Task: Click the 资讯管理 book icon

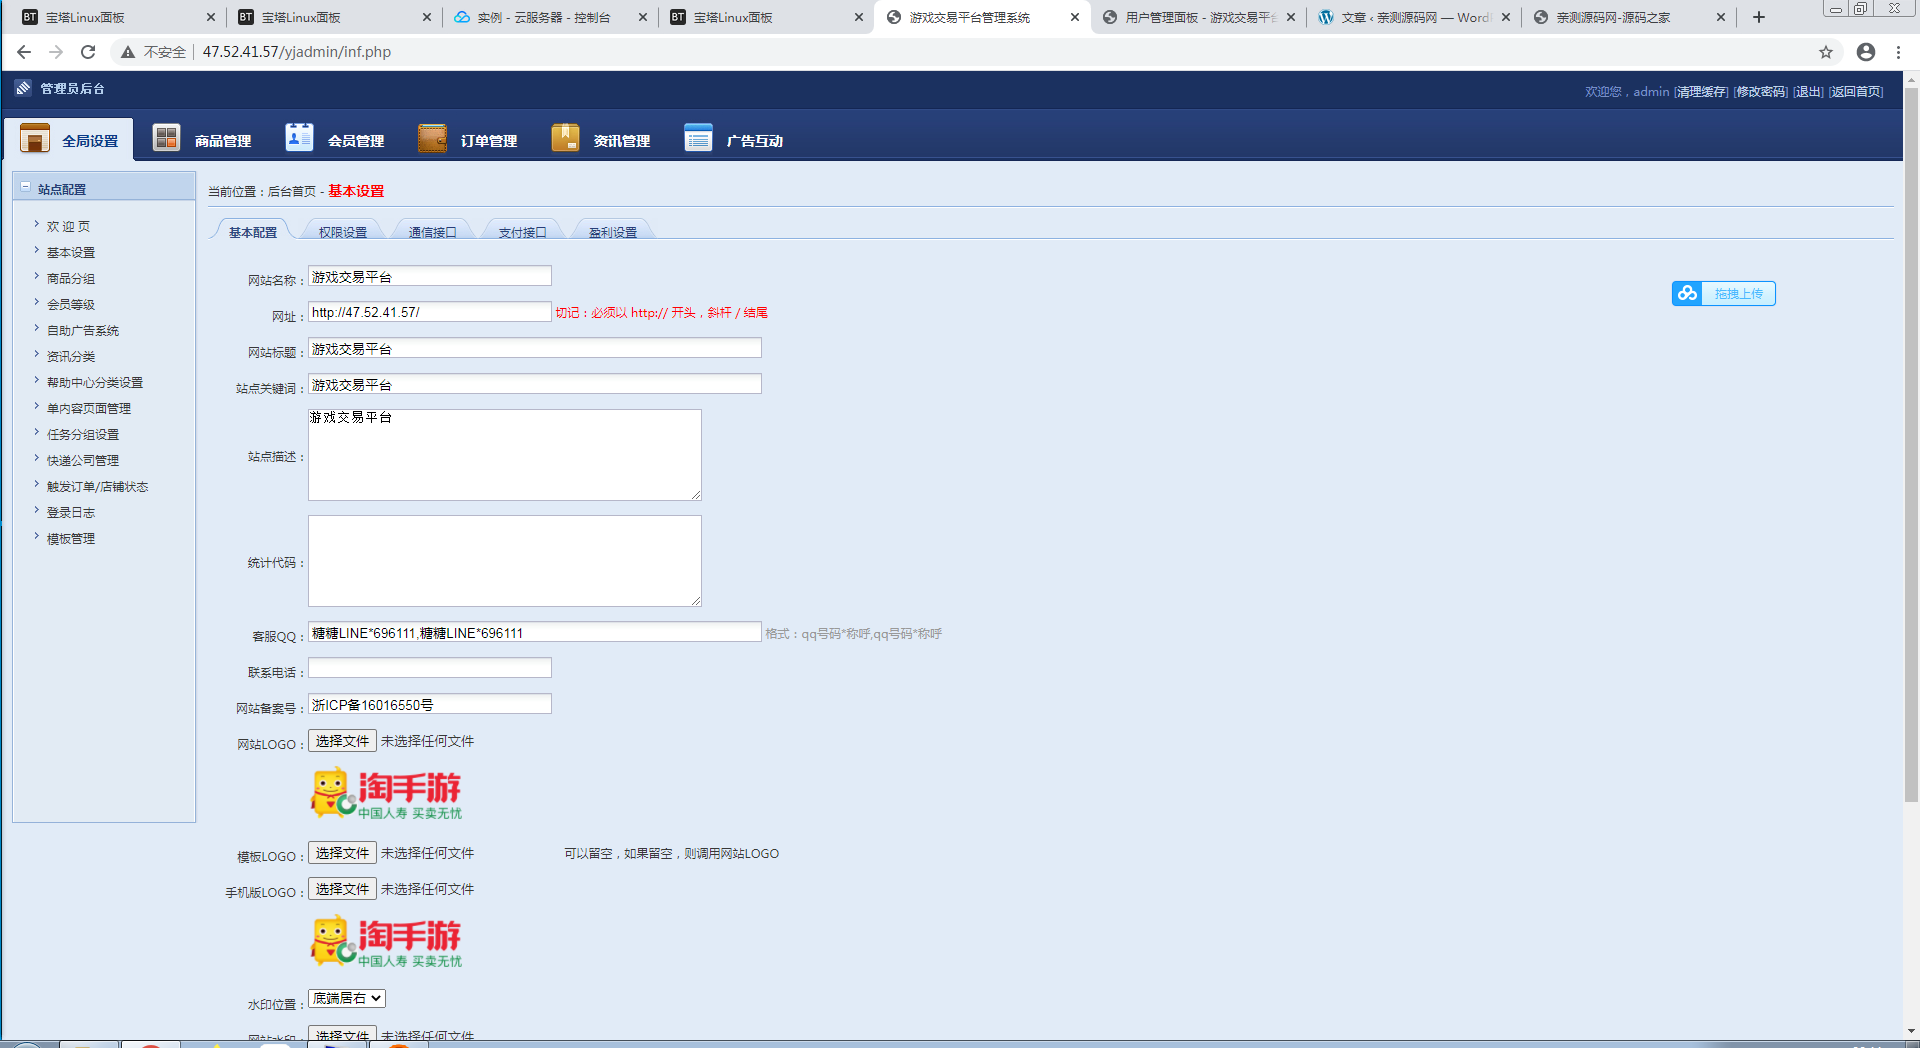Action: pyautogui.click(x=565, y=137)
